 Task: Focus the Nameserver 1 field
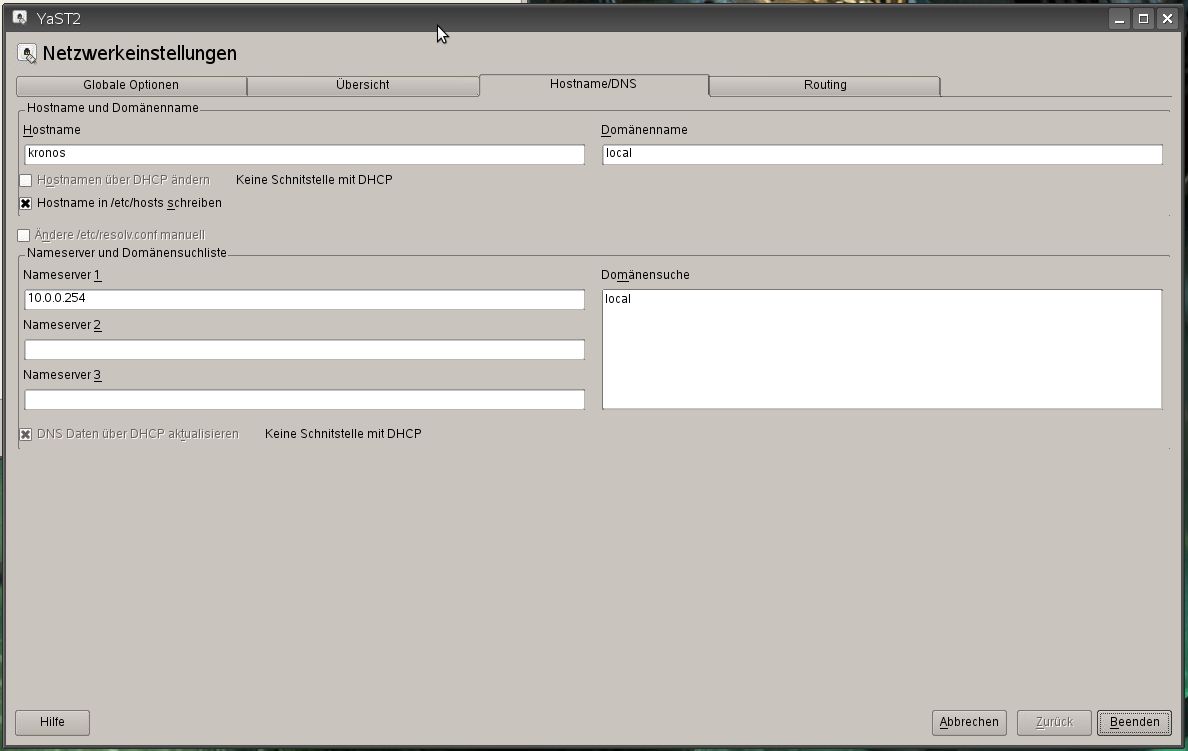click(x=305, y=299)
